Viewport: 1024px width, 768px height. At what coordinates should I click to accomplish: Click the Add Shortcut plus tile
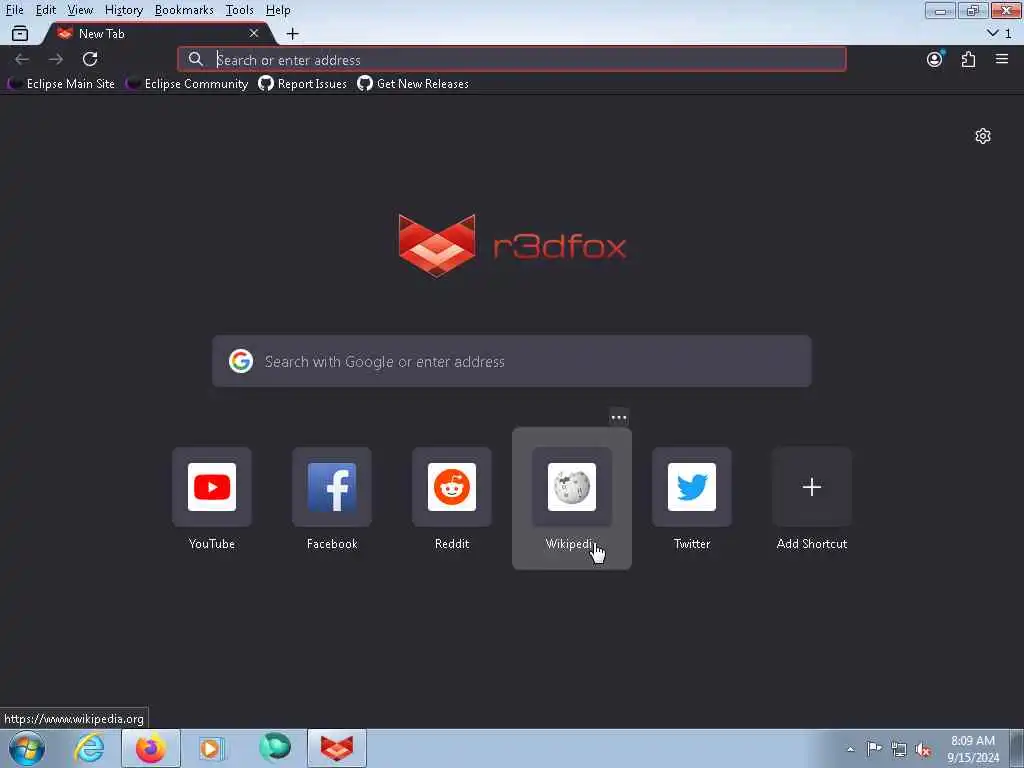tap(812, 487)
